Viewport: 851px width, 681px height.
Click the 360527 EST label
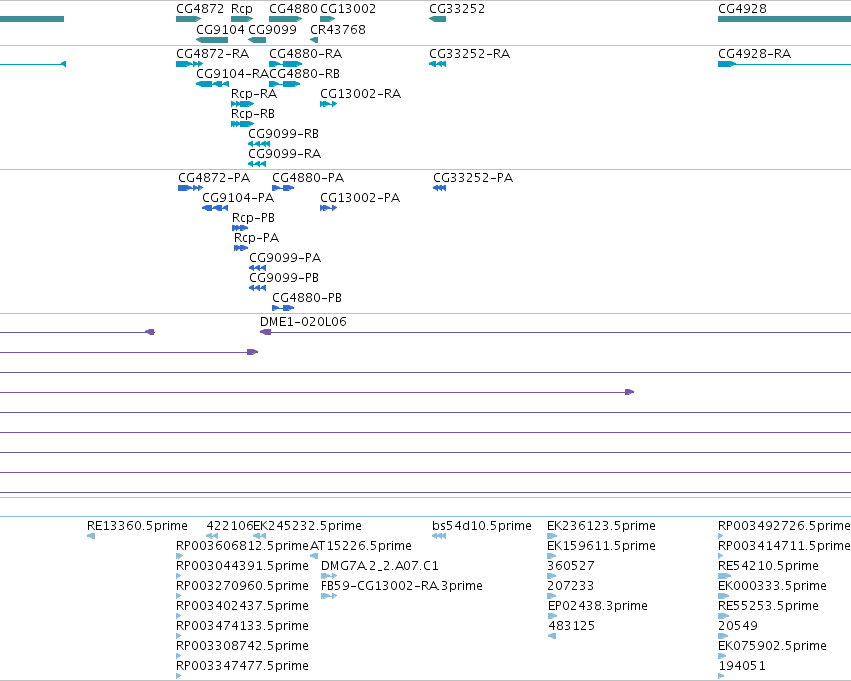point(571,565)
